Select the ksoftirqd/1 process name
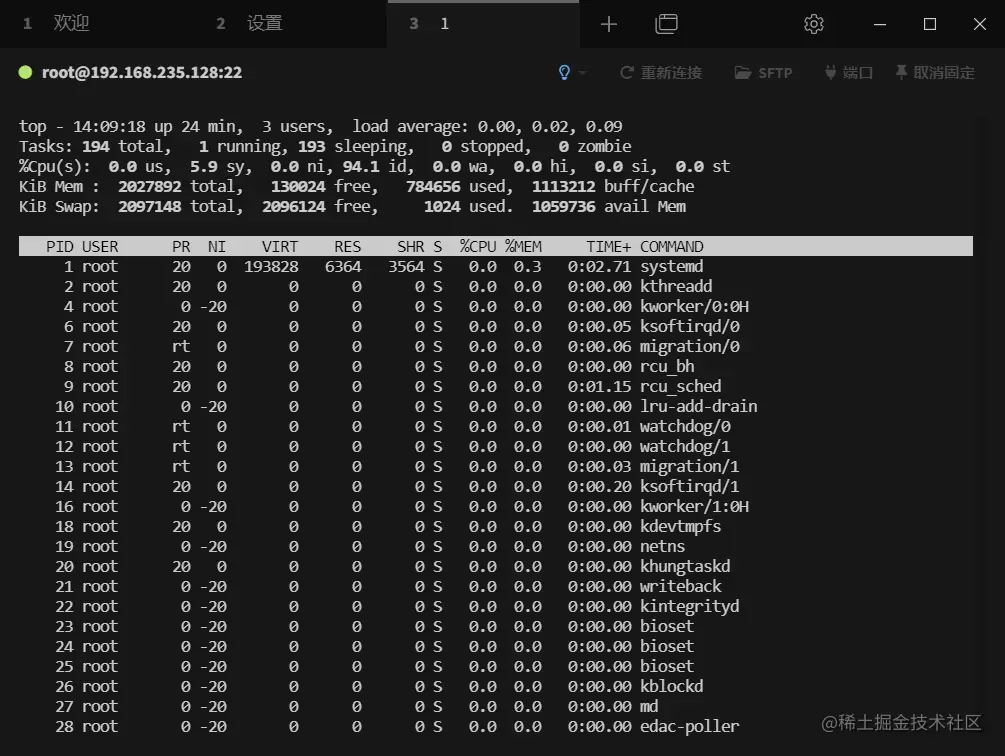Screen dimensions: 1005x756 coord(690,486)
